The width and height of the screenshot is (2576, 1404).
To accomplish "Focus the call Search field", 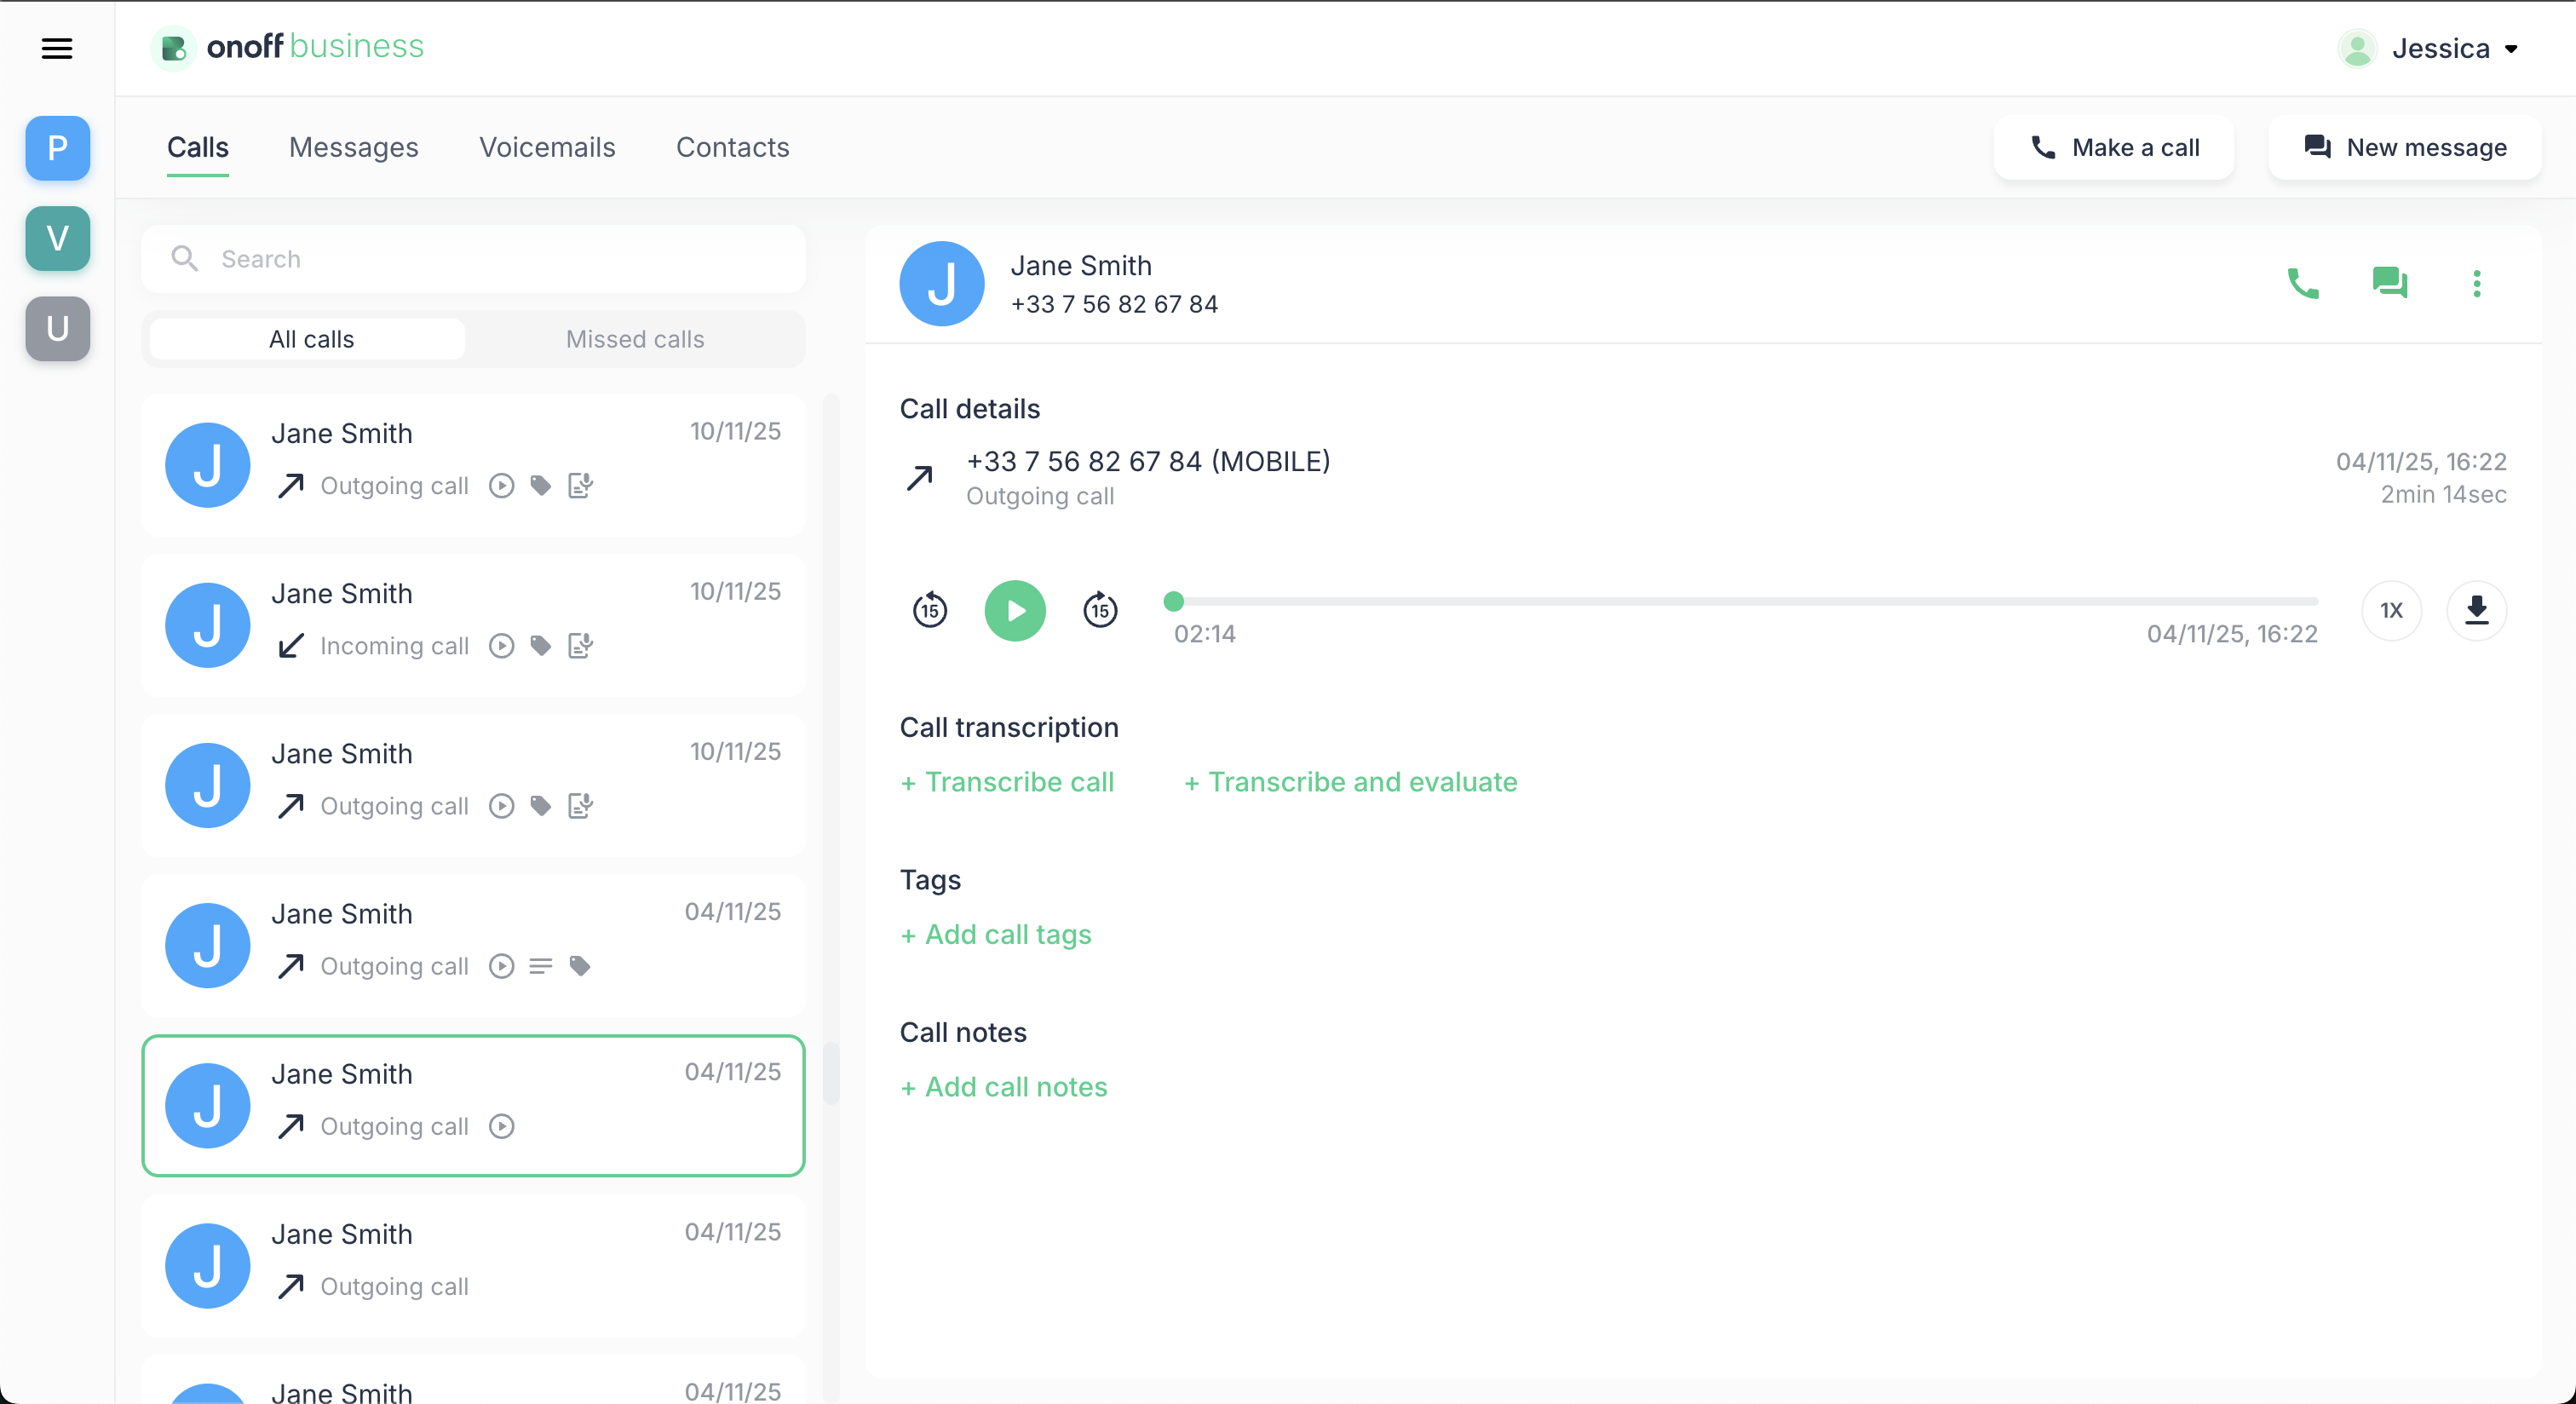I will click(x=474, y=259).
